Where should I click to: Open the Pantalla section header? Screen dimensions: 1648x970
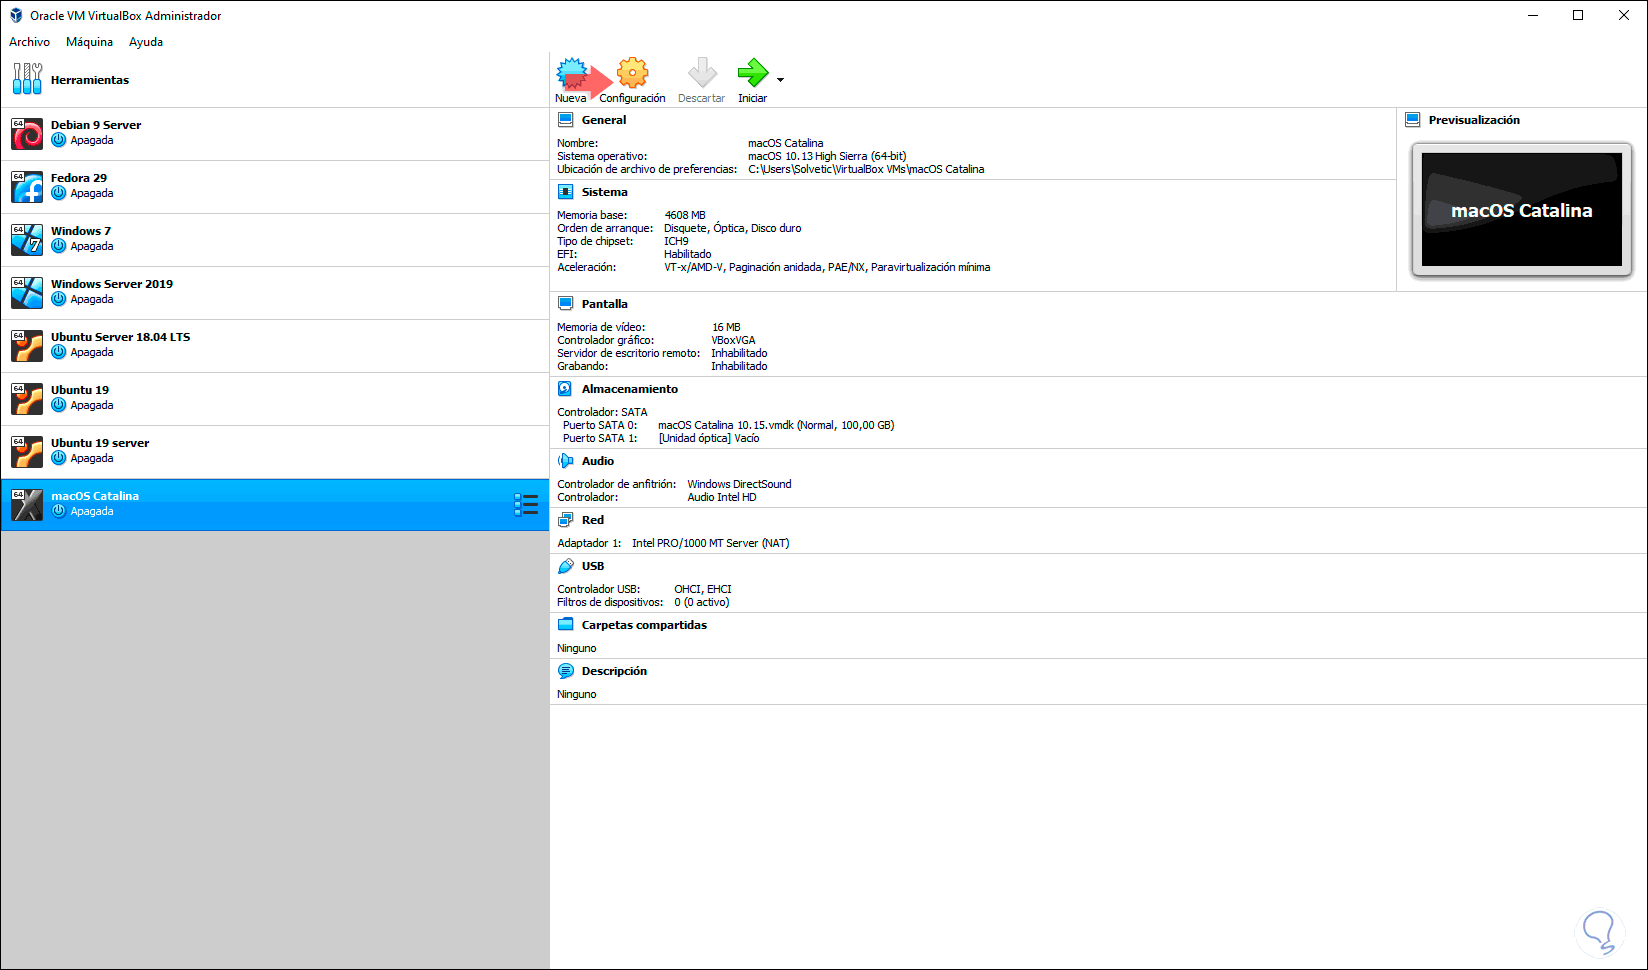click(605, 304)
